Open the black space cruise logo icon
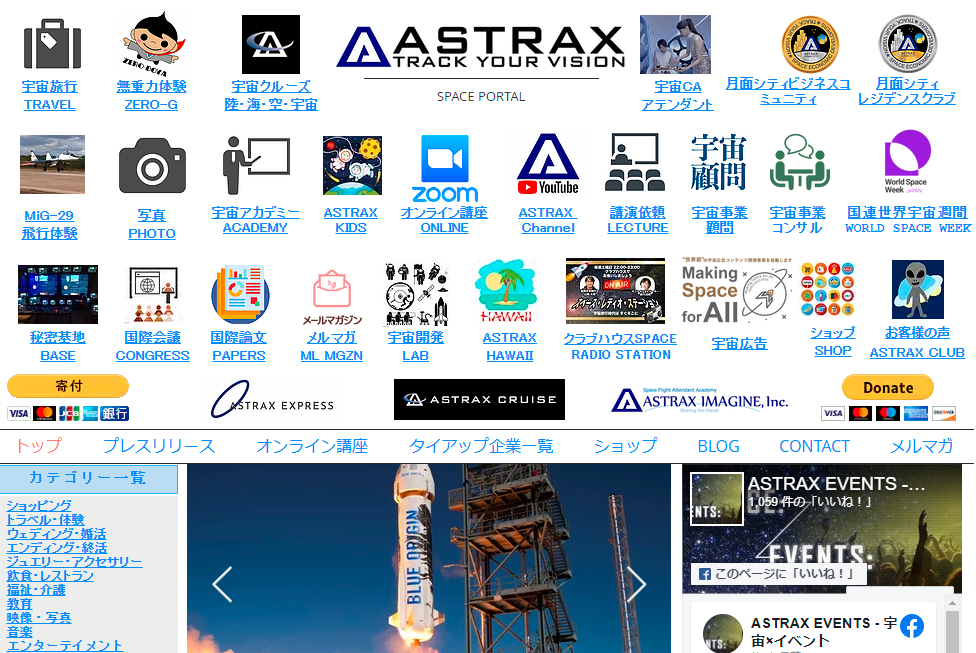The height and width of the screenshot is (653, 976). (271, 44)
